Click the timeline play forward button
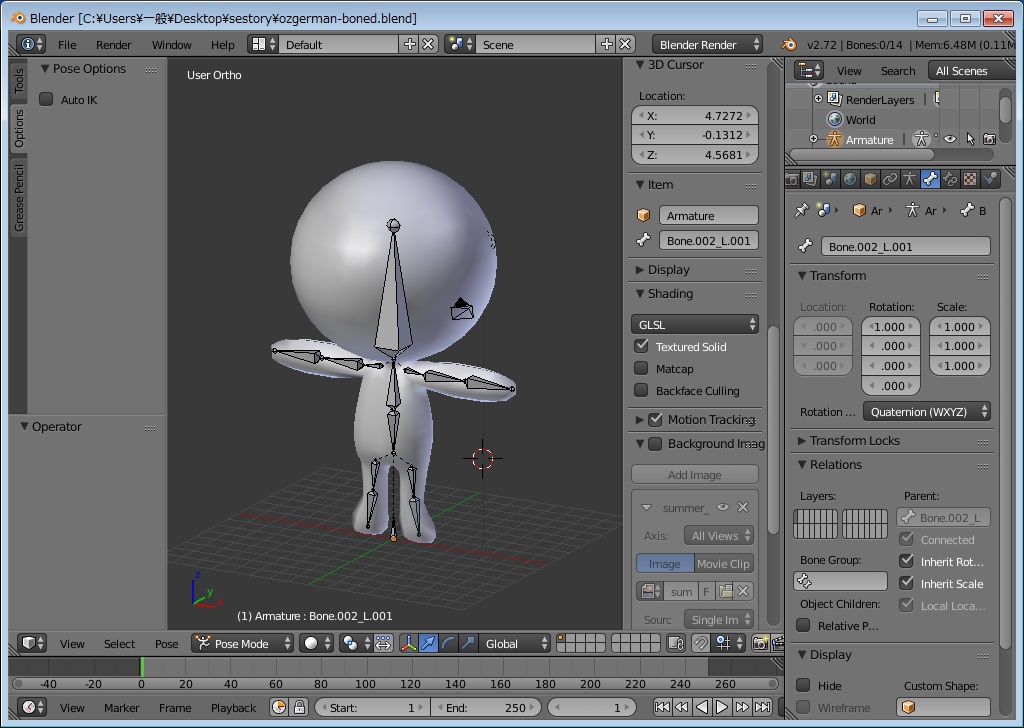This screenshot has width=1024, height=728. (722, 707)
